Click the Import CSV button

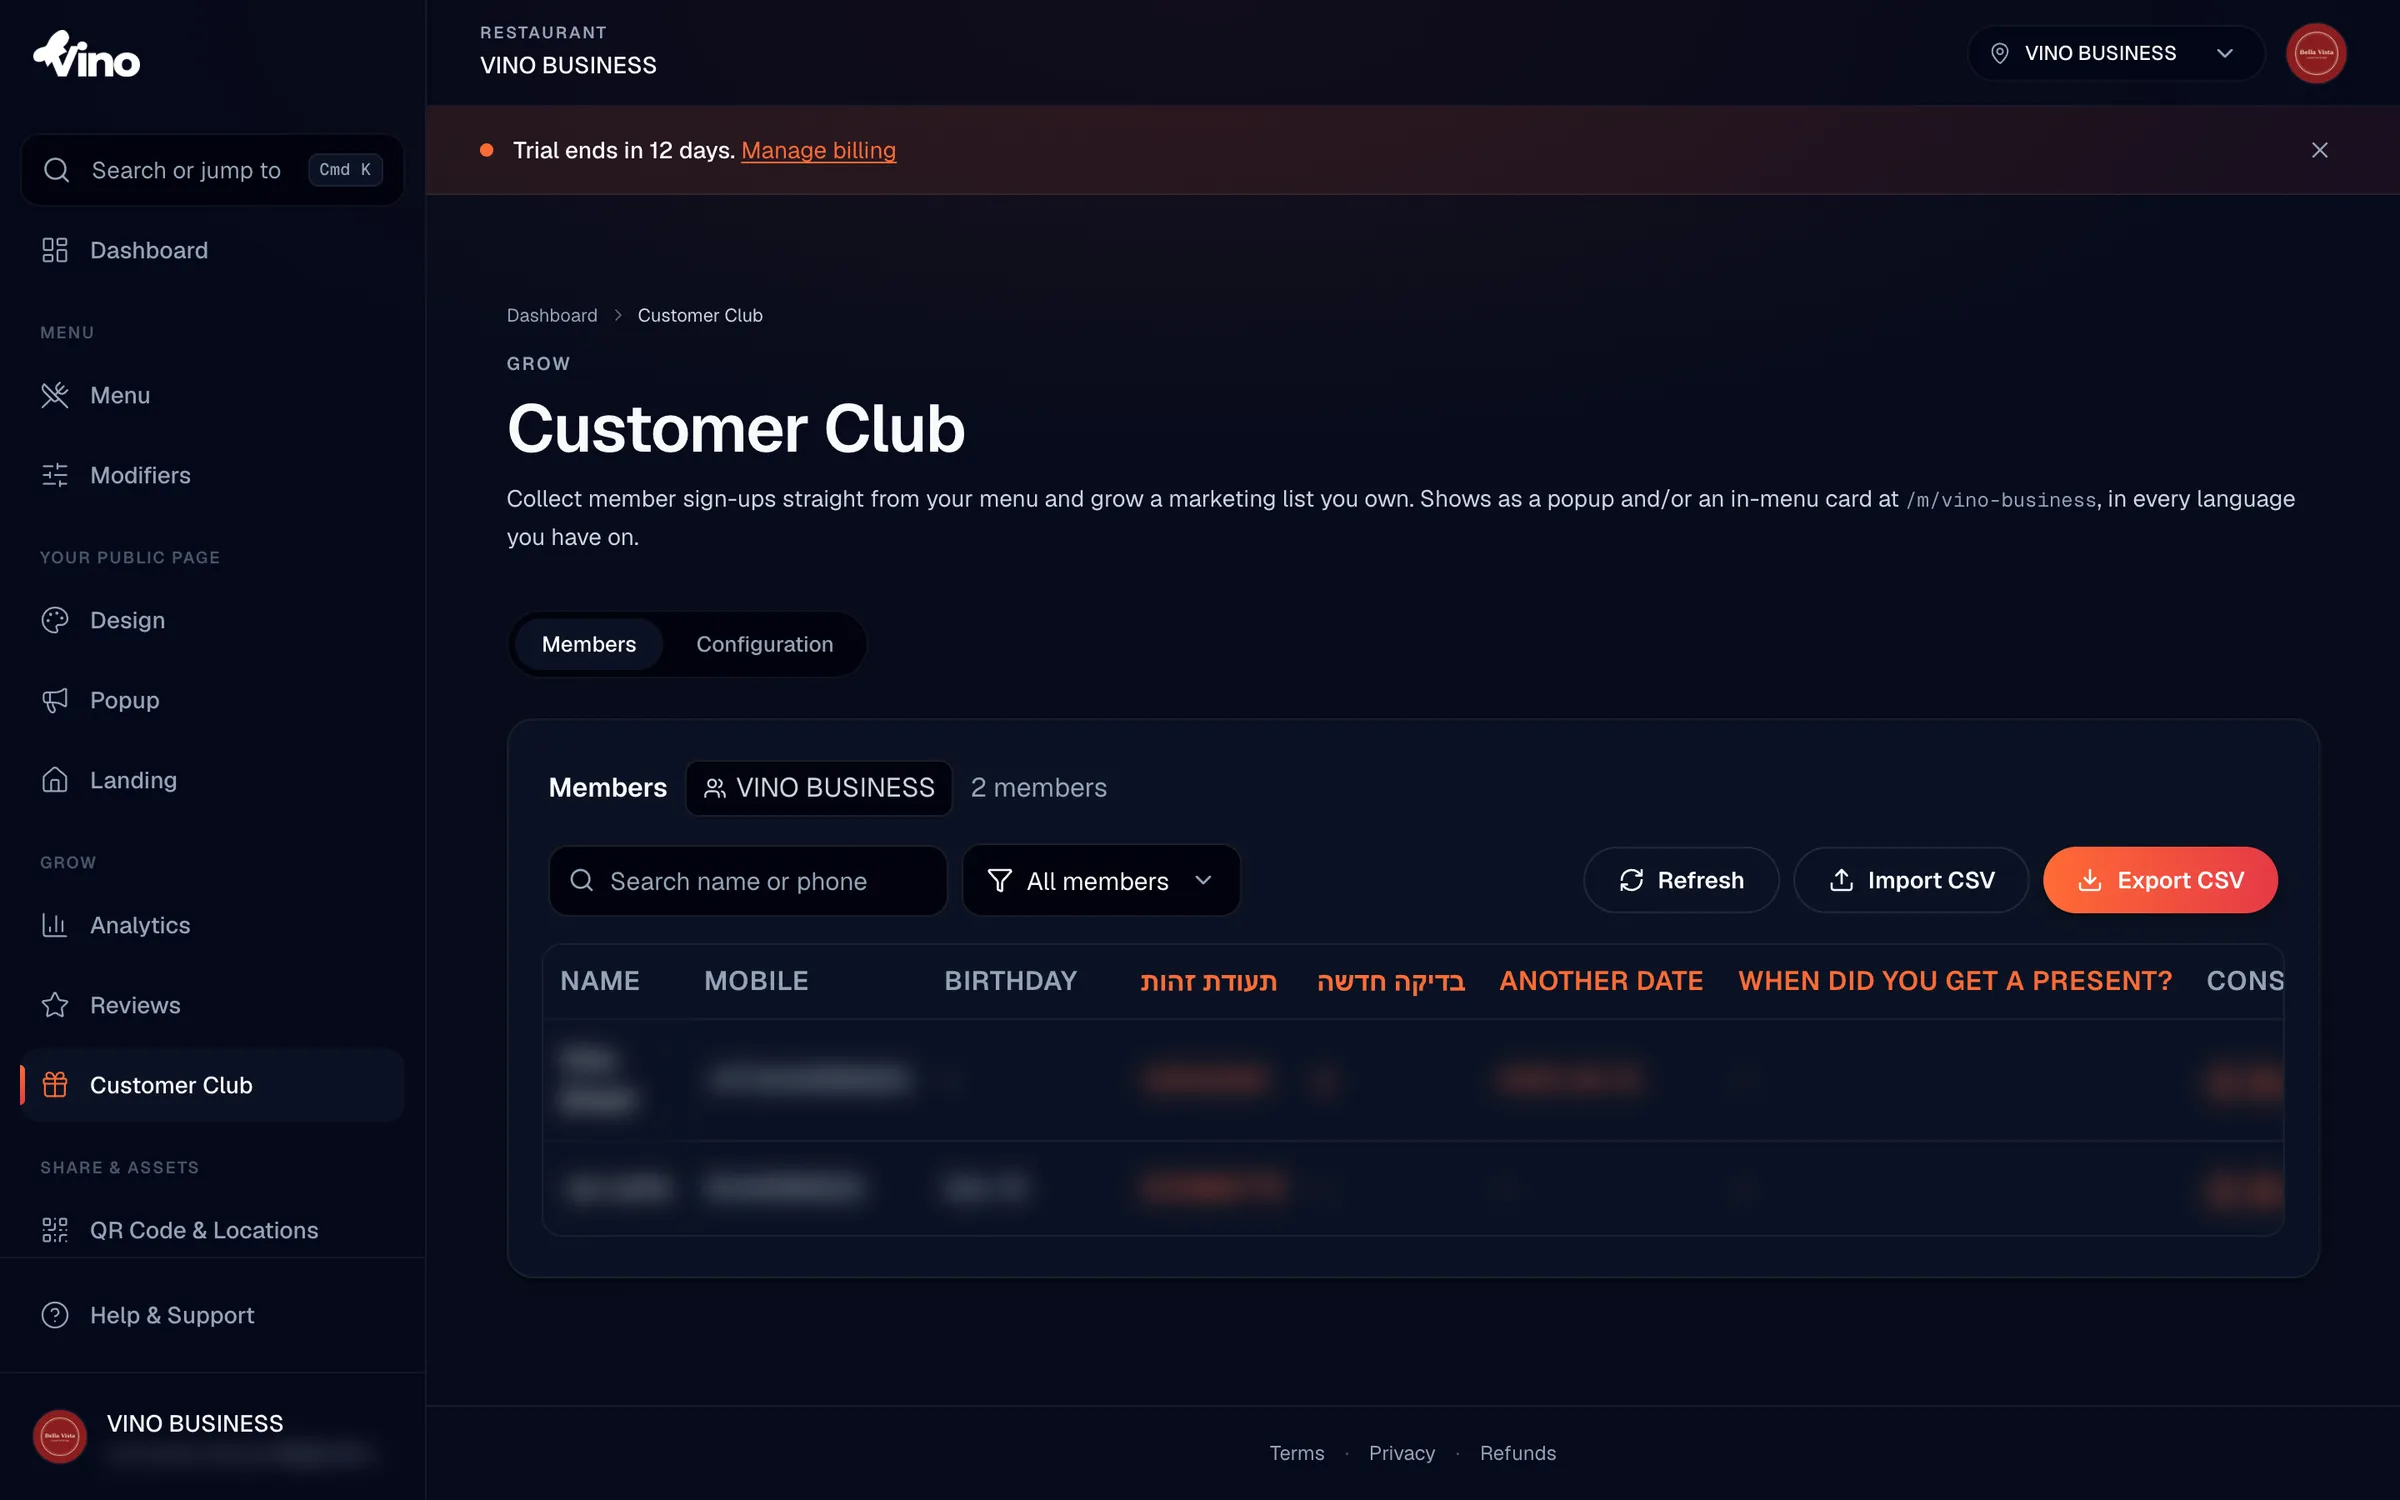[x=1911, y=880]
